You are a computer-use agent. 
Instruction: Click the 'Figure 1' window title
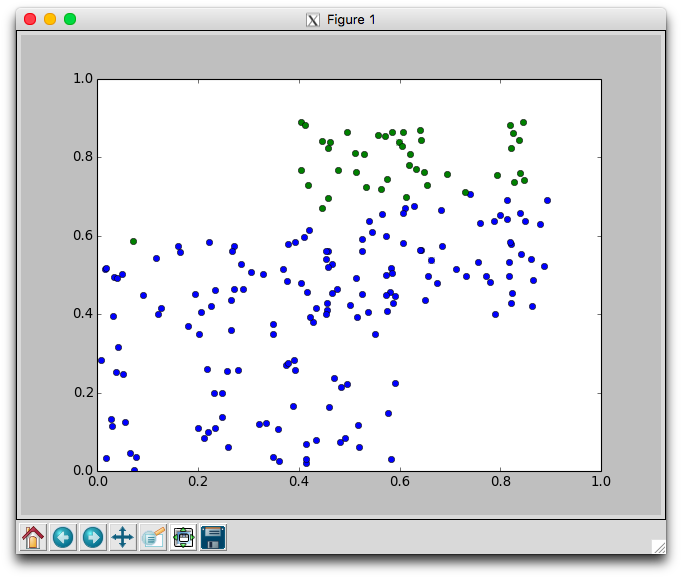[351, 20]
